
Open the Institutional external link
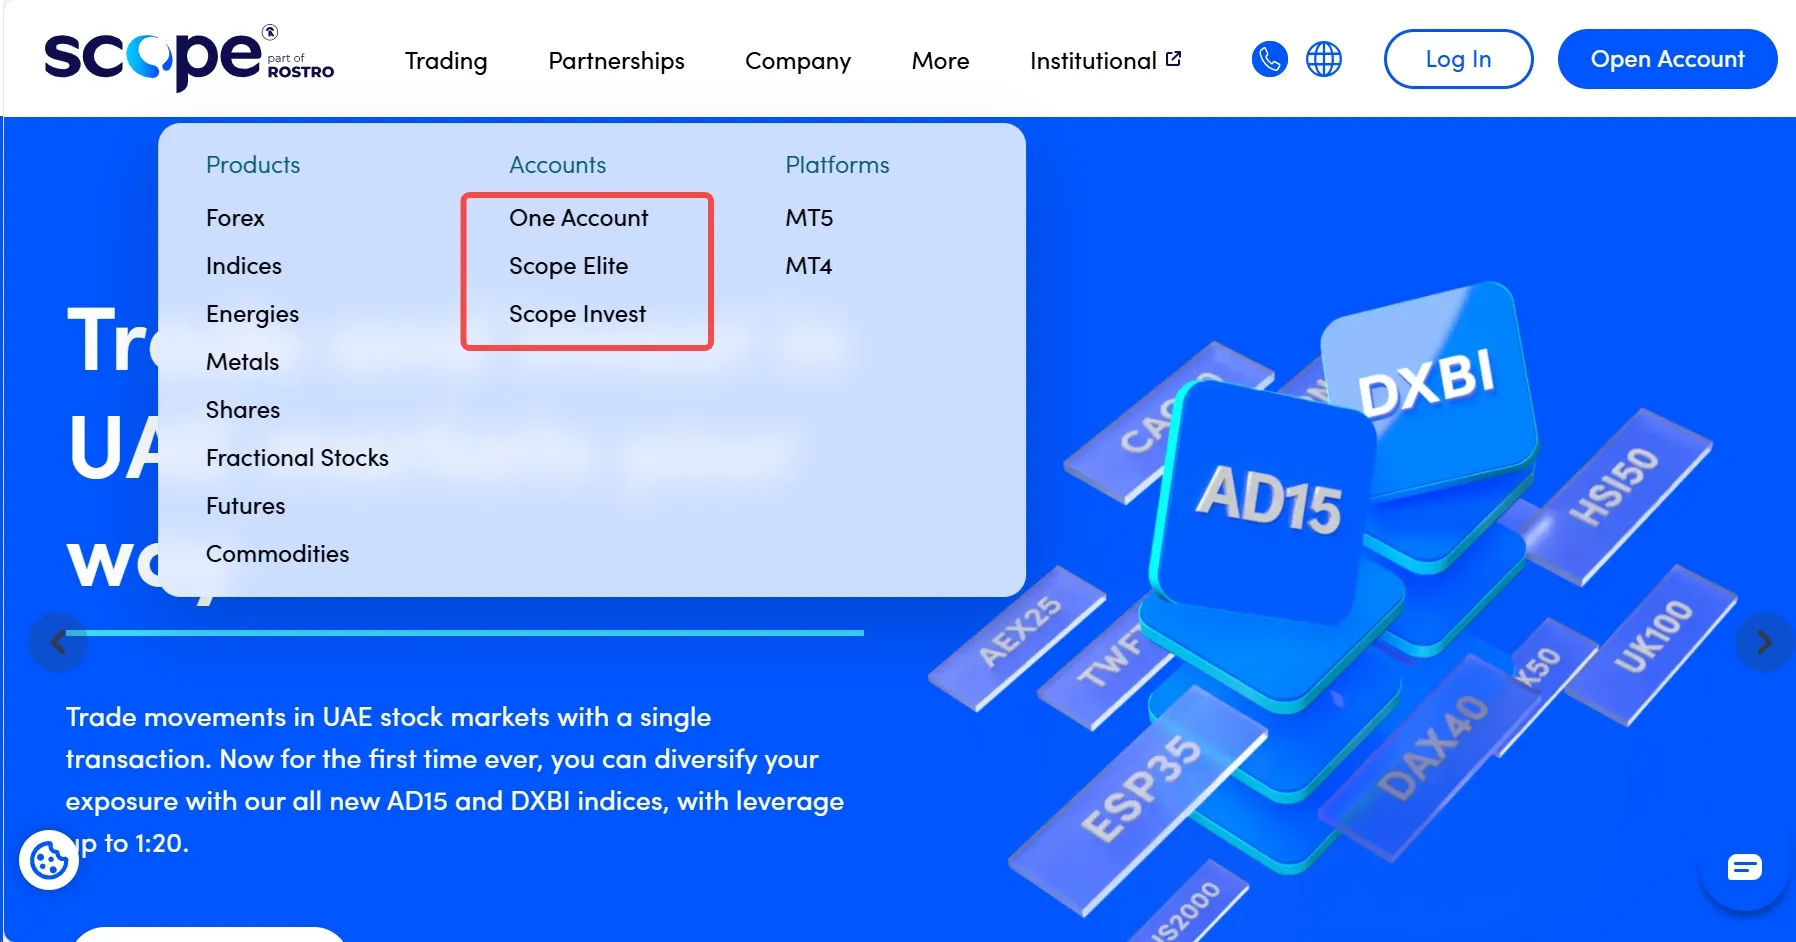1106,61
